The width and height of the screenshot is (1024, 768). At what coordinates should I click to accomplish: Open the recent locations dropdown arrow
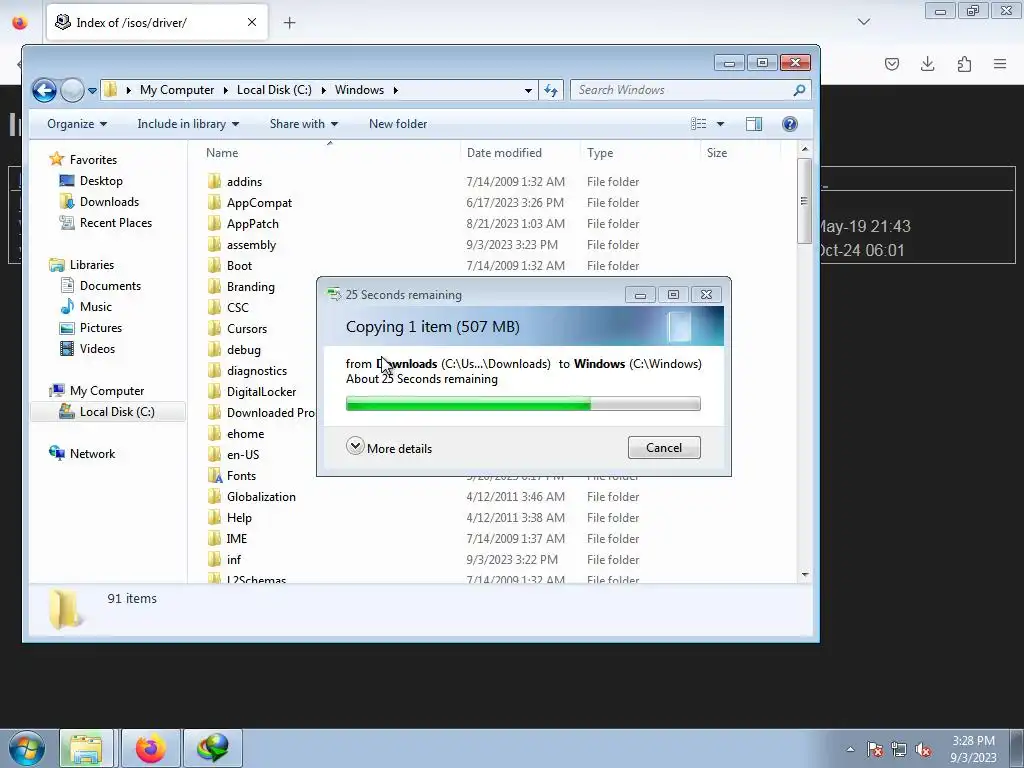click(x=92, y=90)
